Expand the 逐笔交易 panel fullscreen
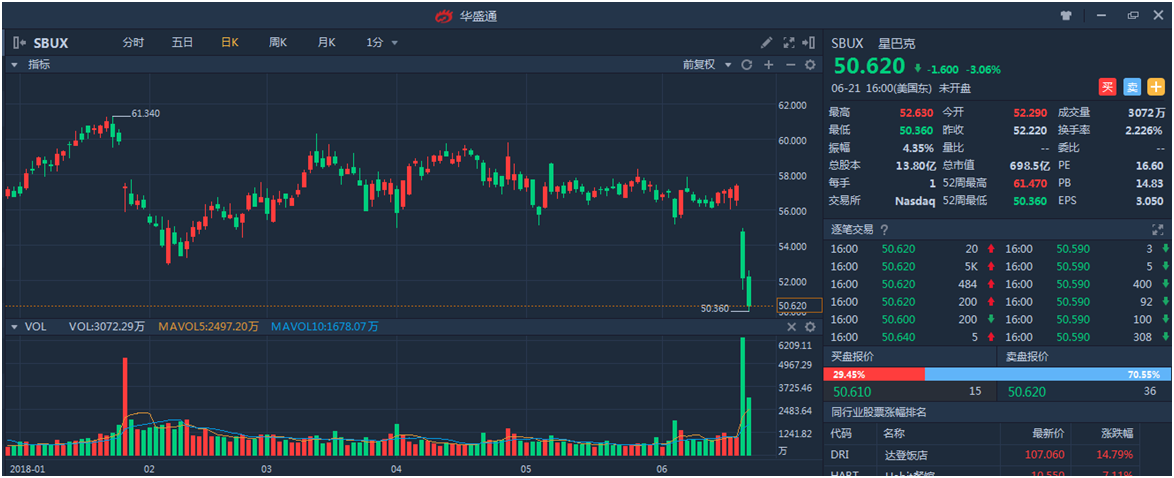Viewport: 1174px width, 478px height. (x=1158, y=229)
